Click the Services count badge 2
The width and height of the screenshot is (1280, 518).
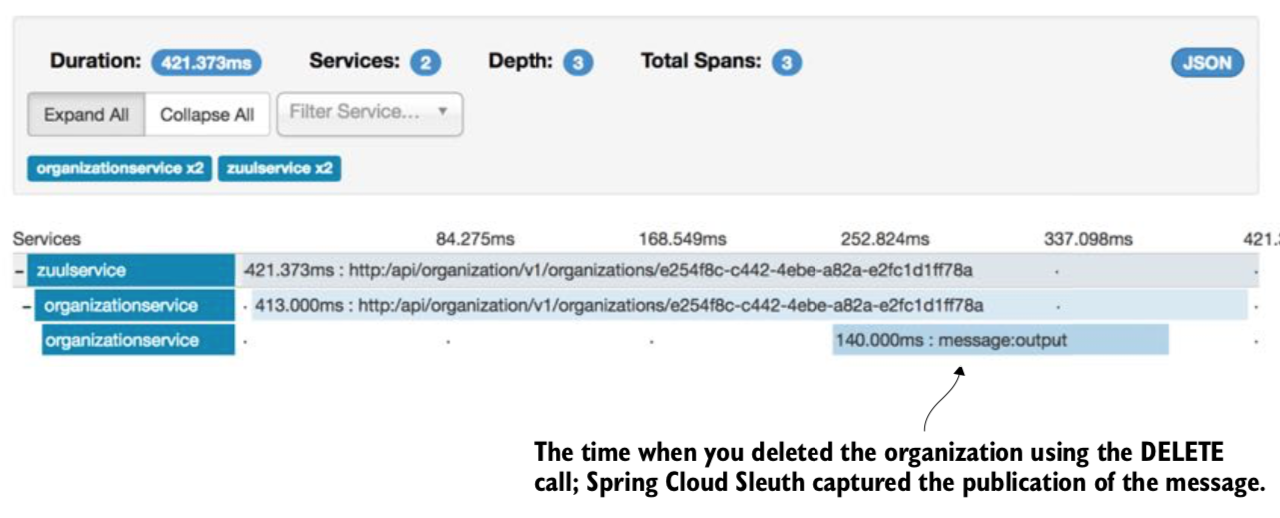pyautogui.click(x=425, y=63)
